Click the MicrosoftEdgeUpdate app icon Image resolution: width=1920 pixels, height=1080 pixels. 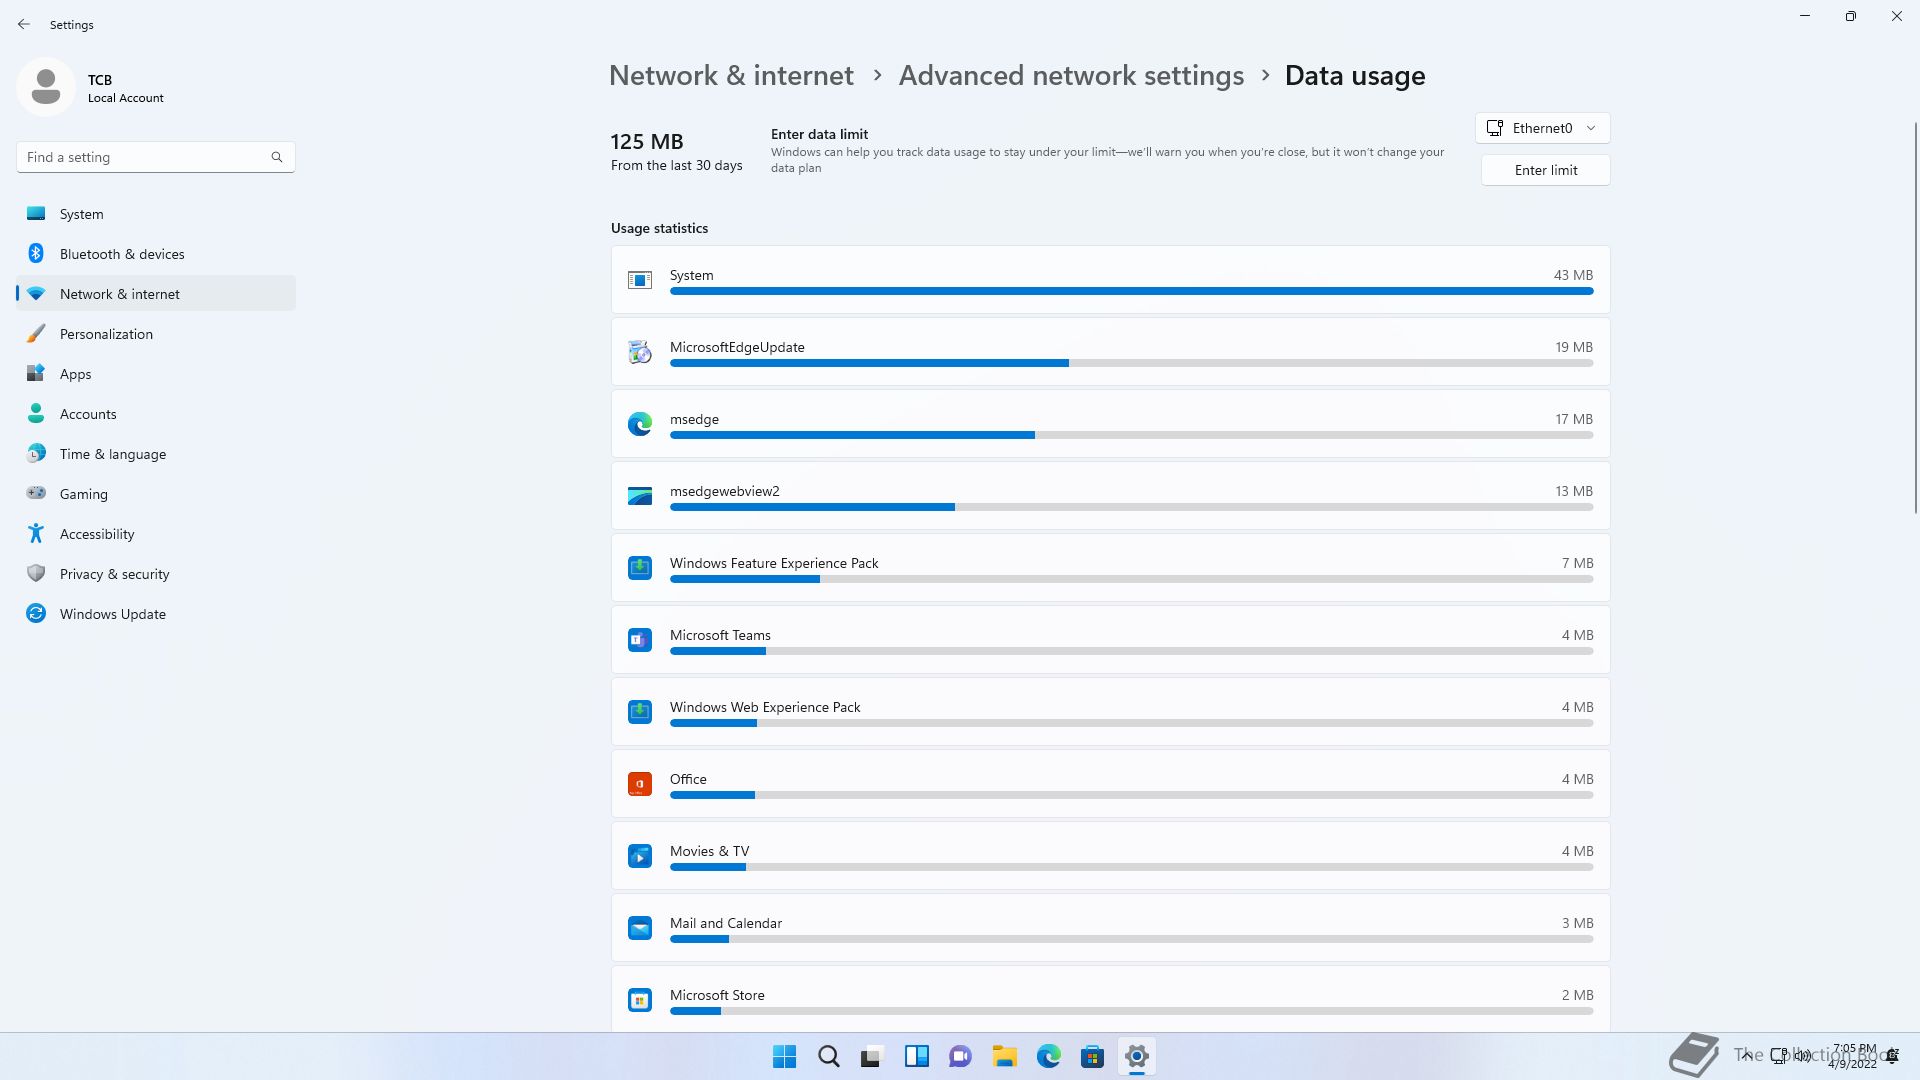[640, 352]
